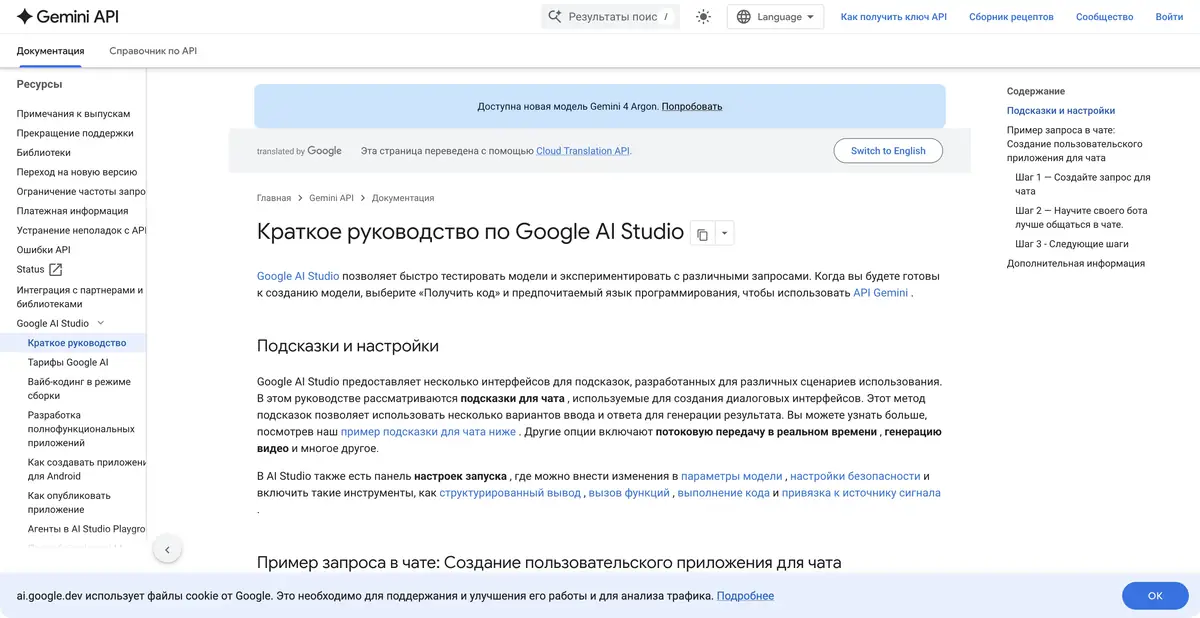1200x618 pixels.
Task: Toggle the light/dark theme icon
Action: [x=703, y=16]
